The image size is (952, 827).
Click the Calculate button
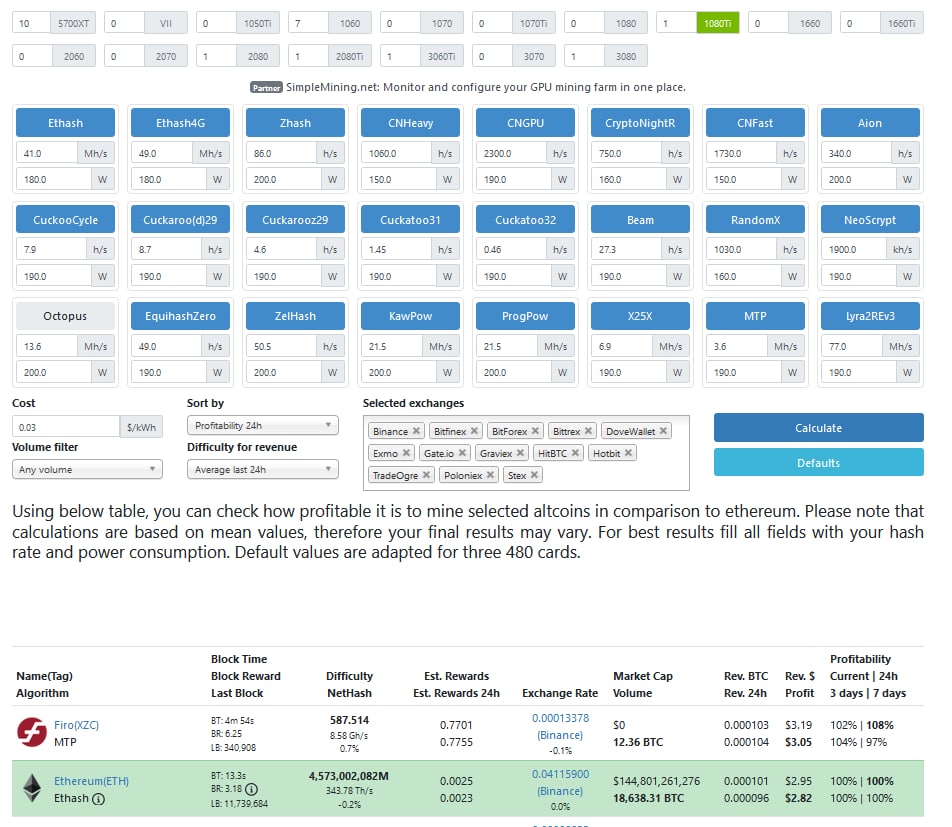point(818,428)
